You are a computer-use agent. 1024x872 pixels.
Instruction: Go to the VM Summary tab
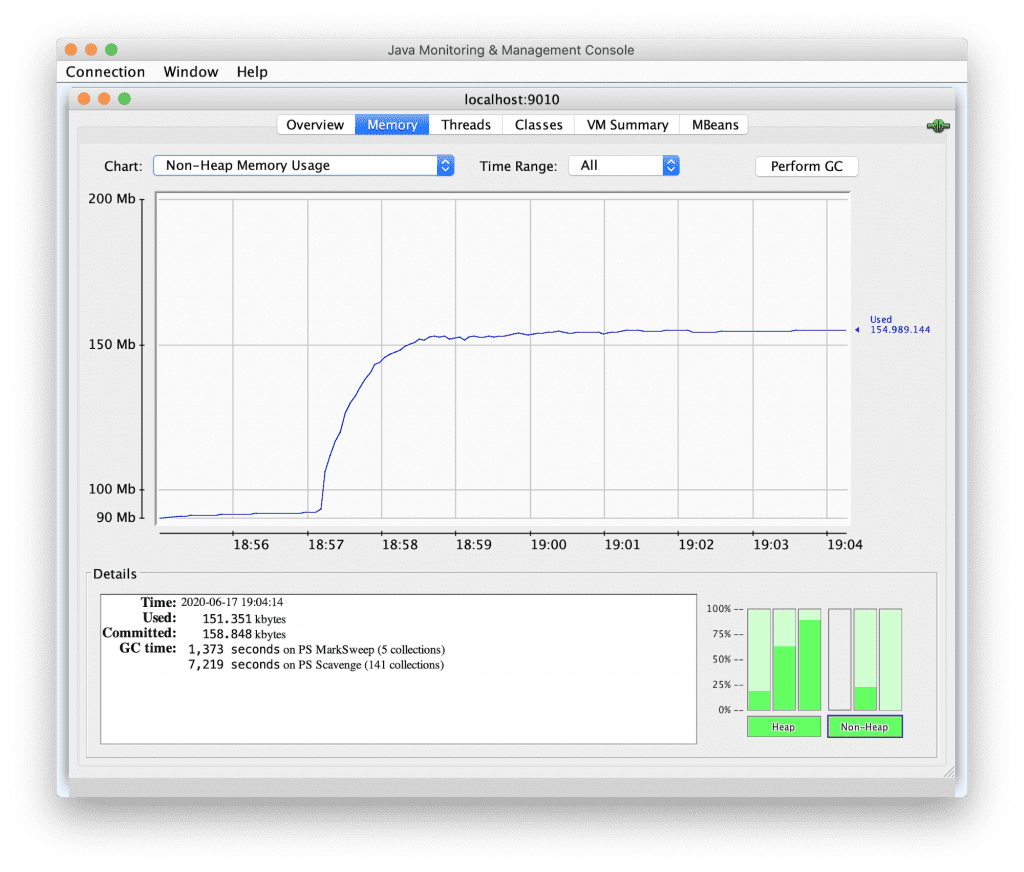pos(627,125)
